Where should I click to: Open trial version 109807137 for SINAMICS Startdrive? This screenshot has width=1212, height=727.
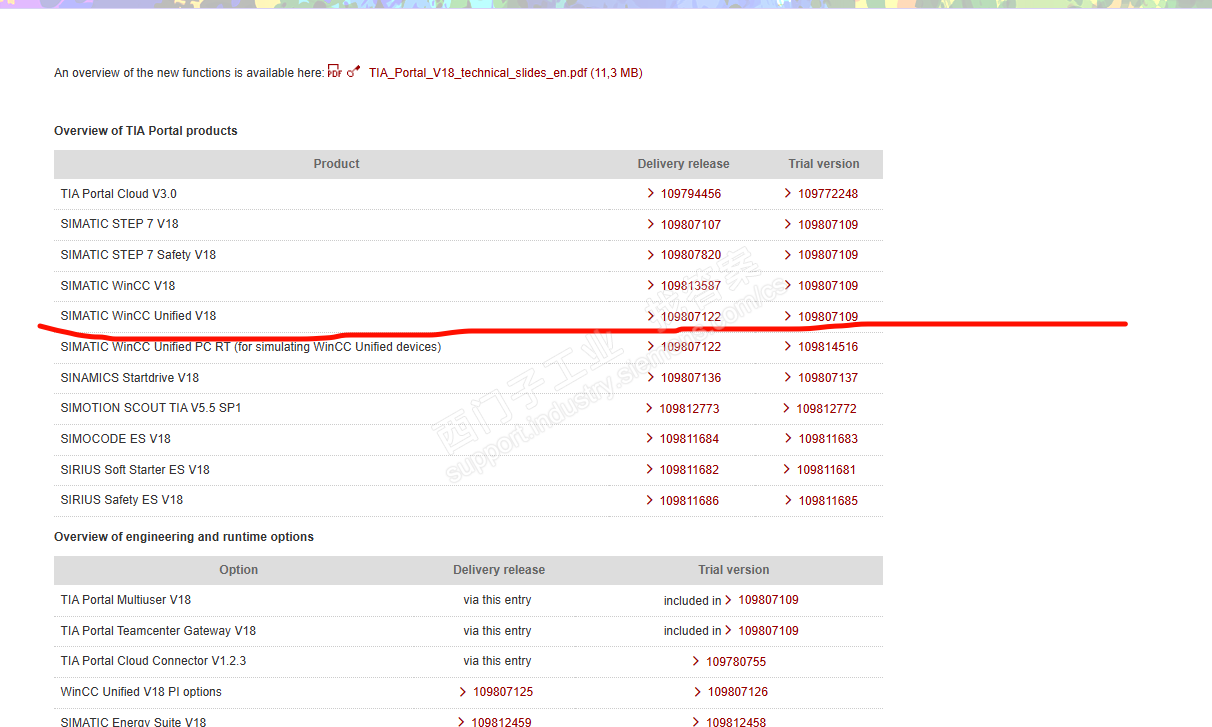[828, 378]
